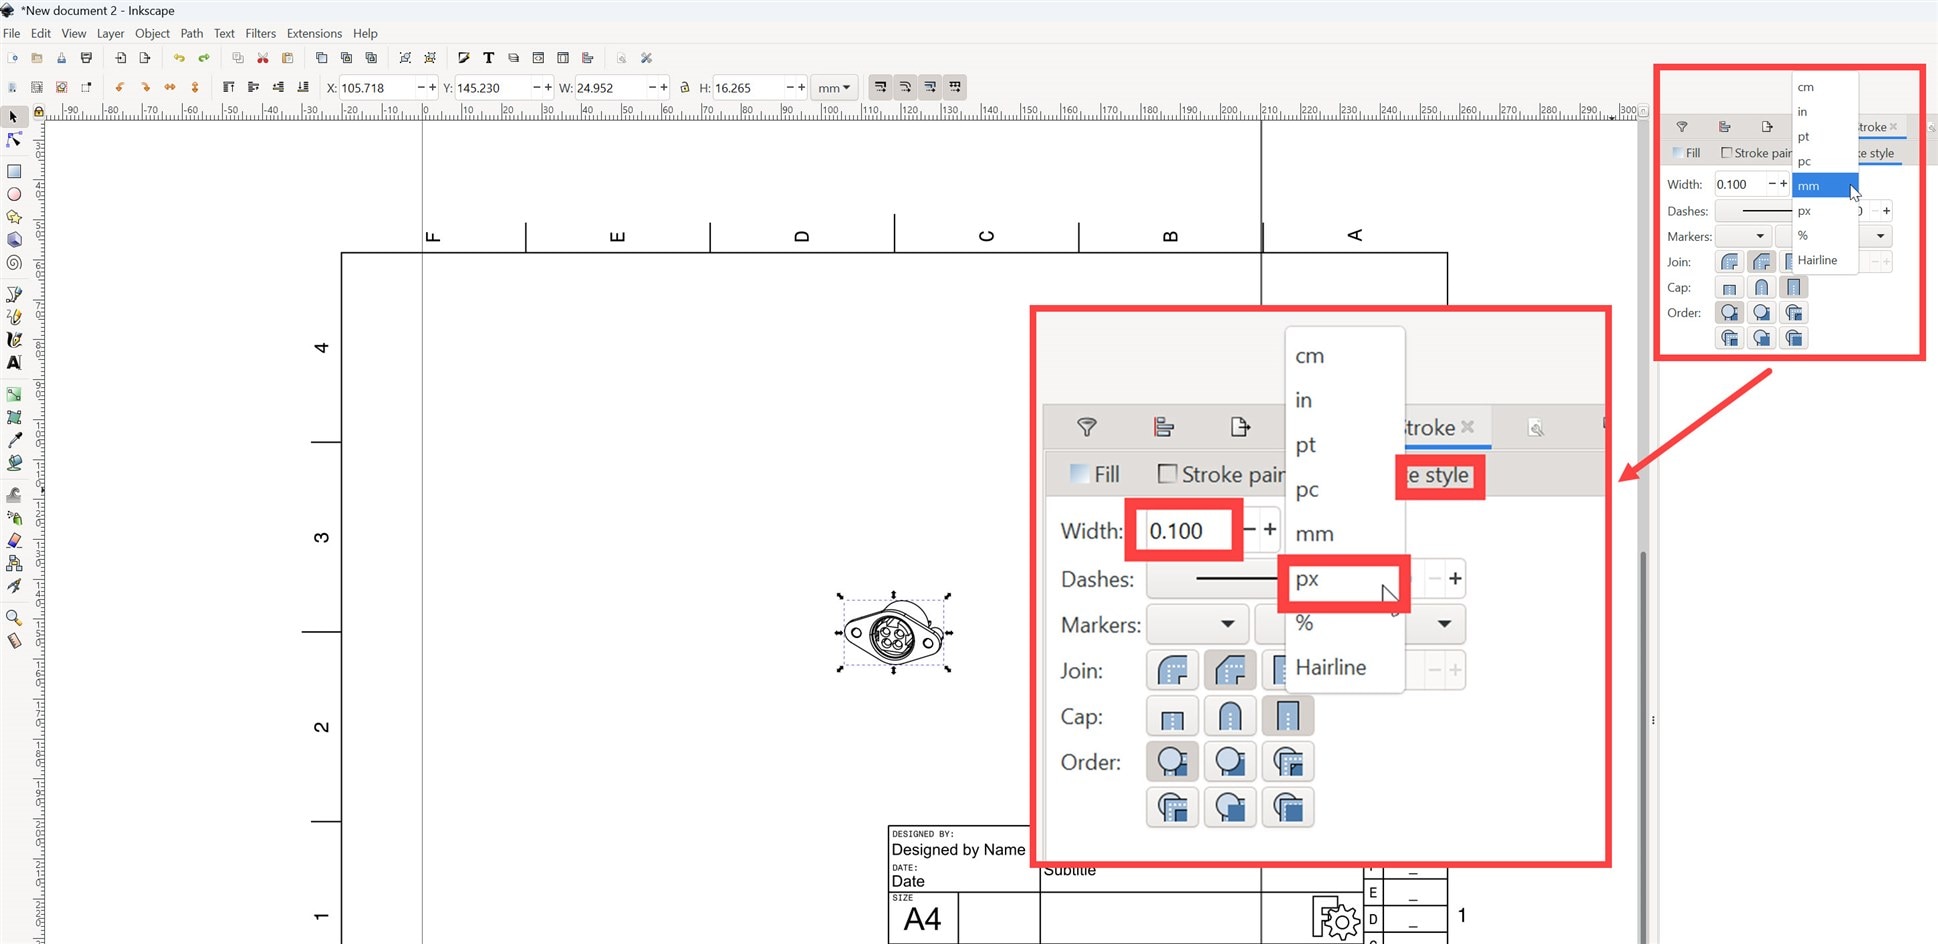Click the Cut scissors icon
Viewport: 1938px width, 944px height.
262,58
